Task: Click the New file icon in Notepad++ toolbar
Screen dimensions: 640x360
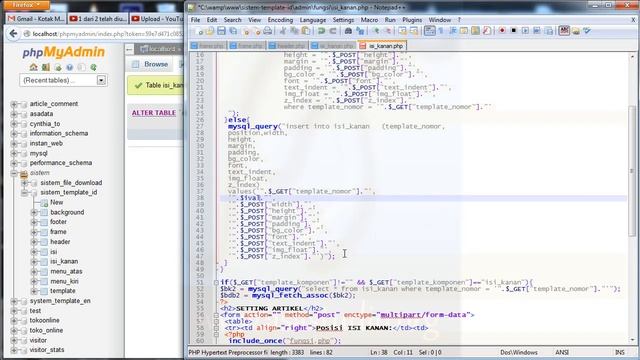Action: pyautogui.click(x=199, y=31)
